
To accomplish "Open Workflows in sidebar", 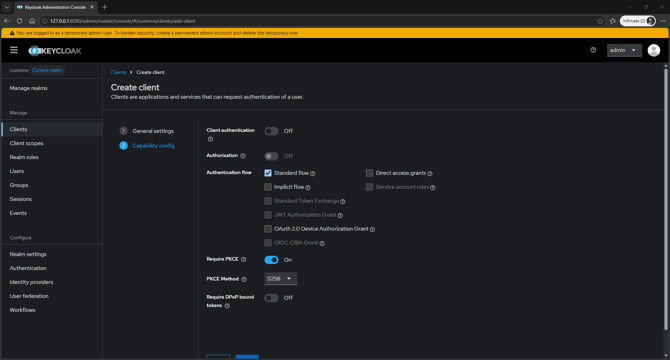I will point(22,310).
